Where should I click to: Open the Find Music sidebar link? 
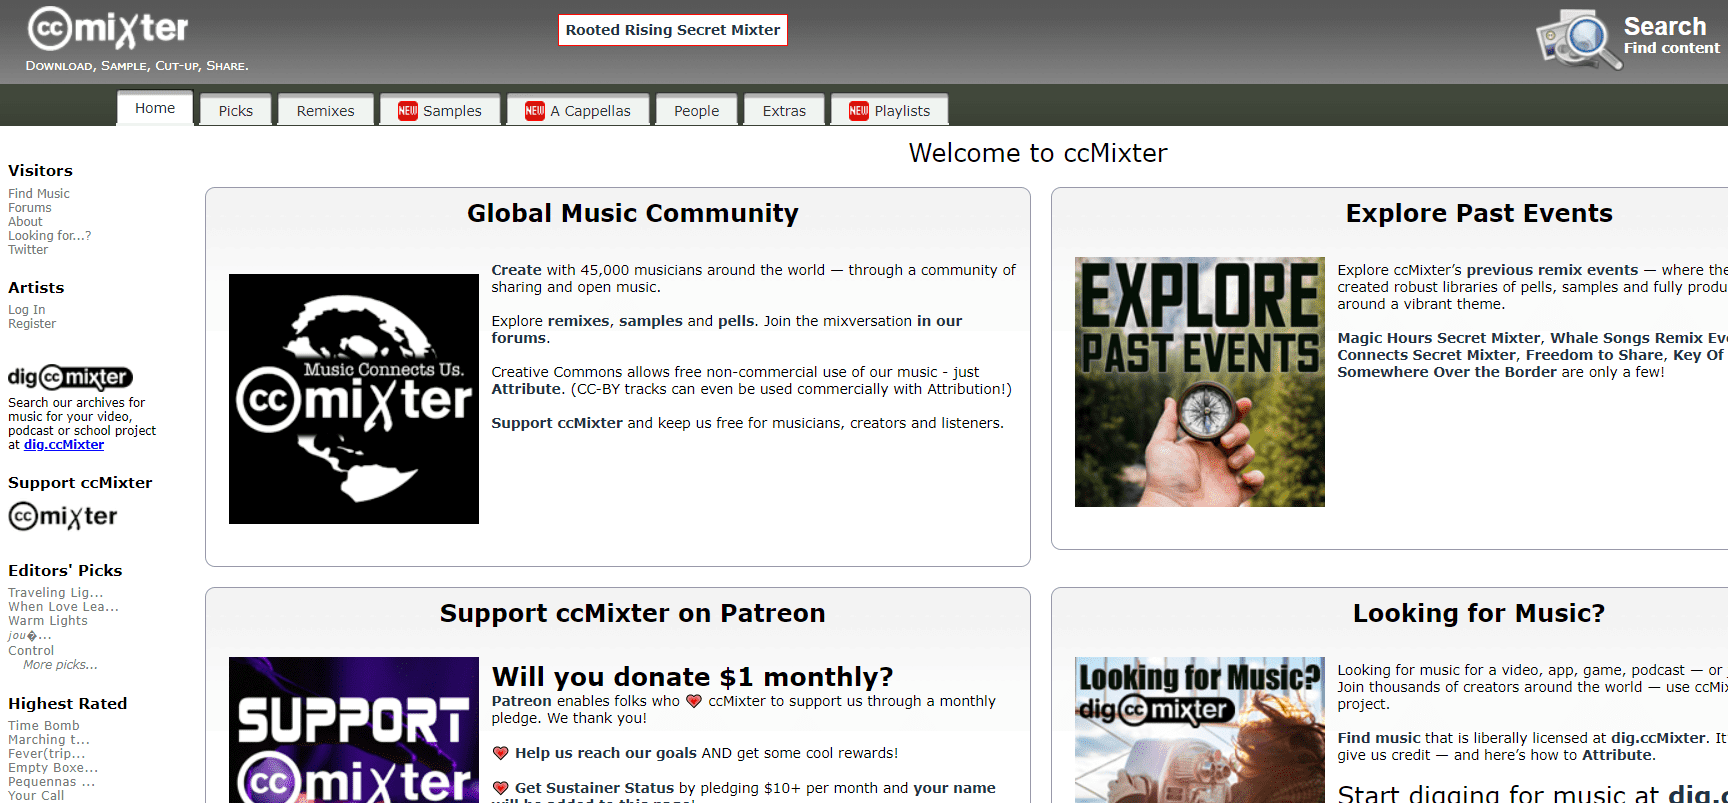coord(39,194)
